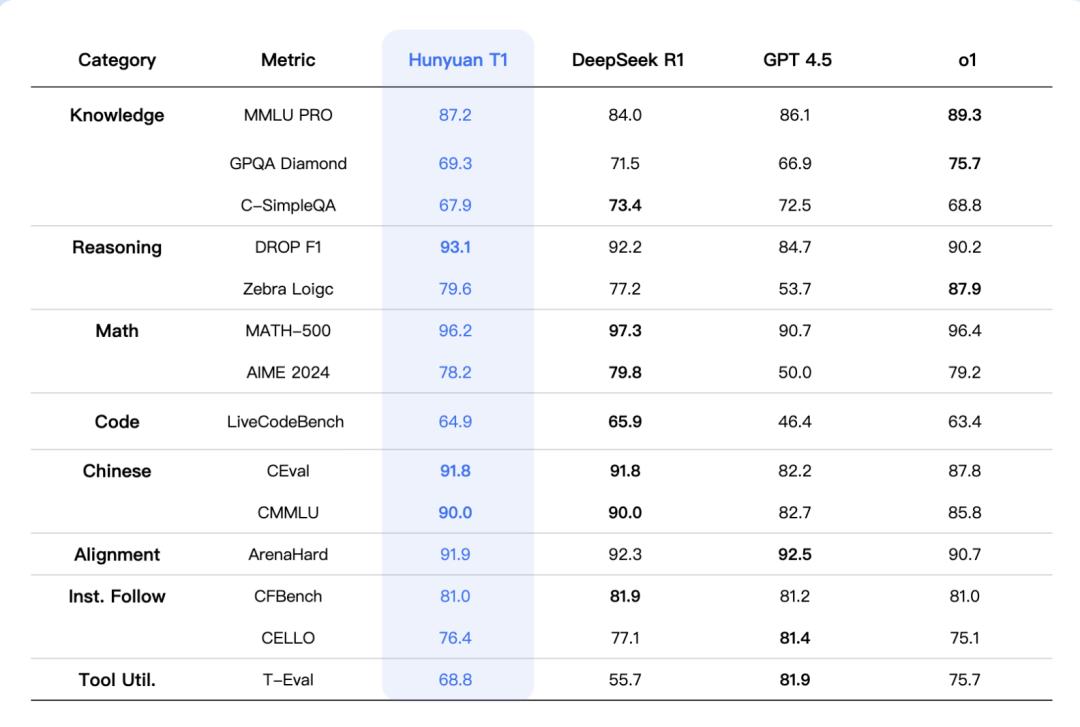This screenshot has width=1080, height=727.
Task: Click the Category column header
Action: (x=117, y=60)
